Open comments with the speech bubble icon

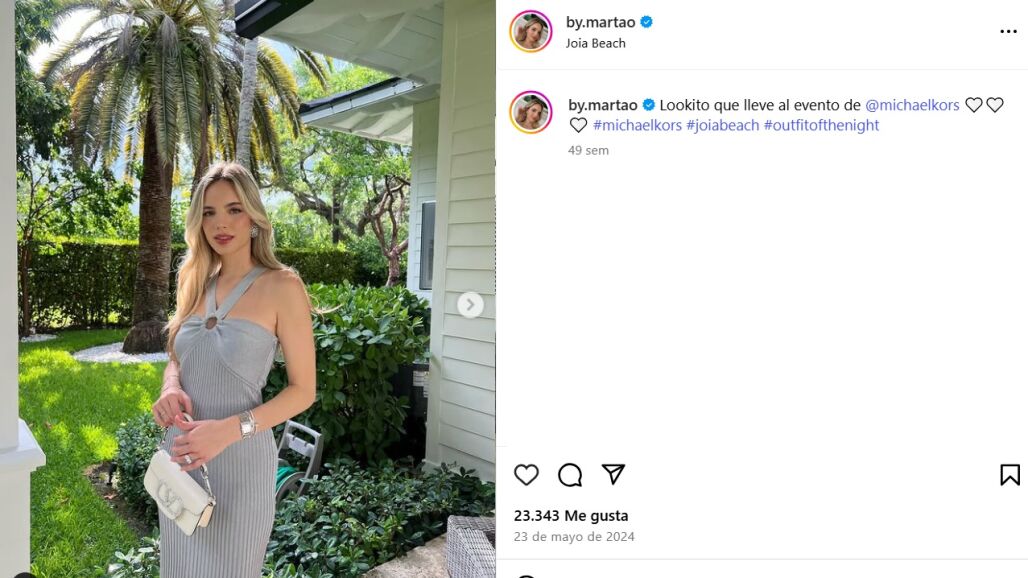click(x=570, y=474)
